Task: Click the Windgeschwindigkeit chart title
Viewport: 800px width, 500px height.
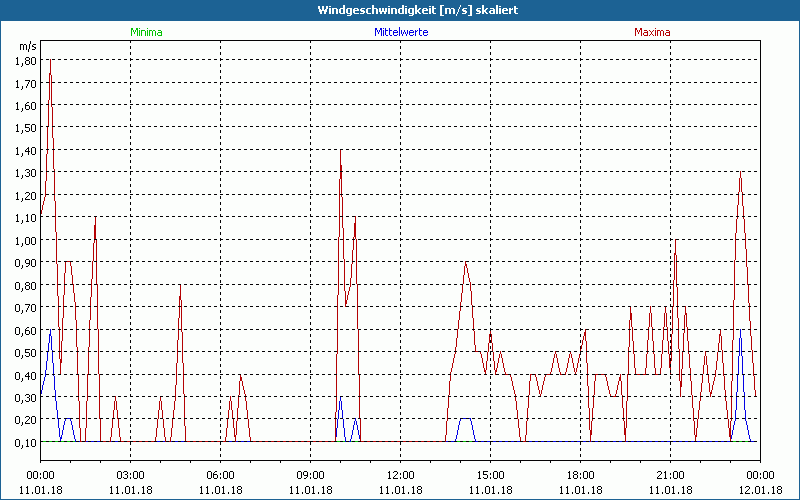Action: point(400,9)
